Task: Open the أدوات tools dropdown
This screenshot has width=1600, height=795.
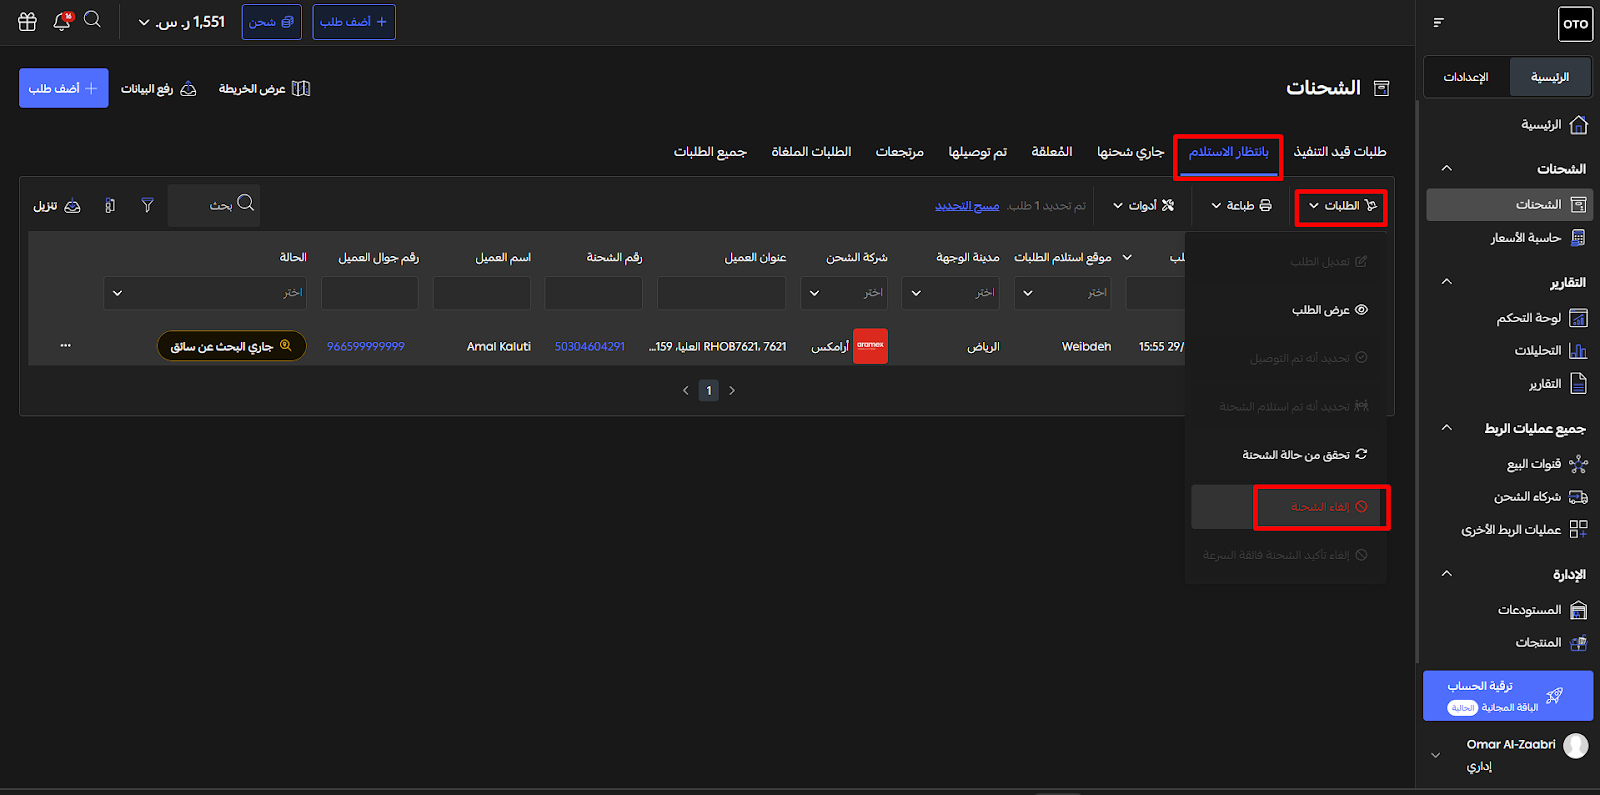Action: 1143,206
